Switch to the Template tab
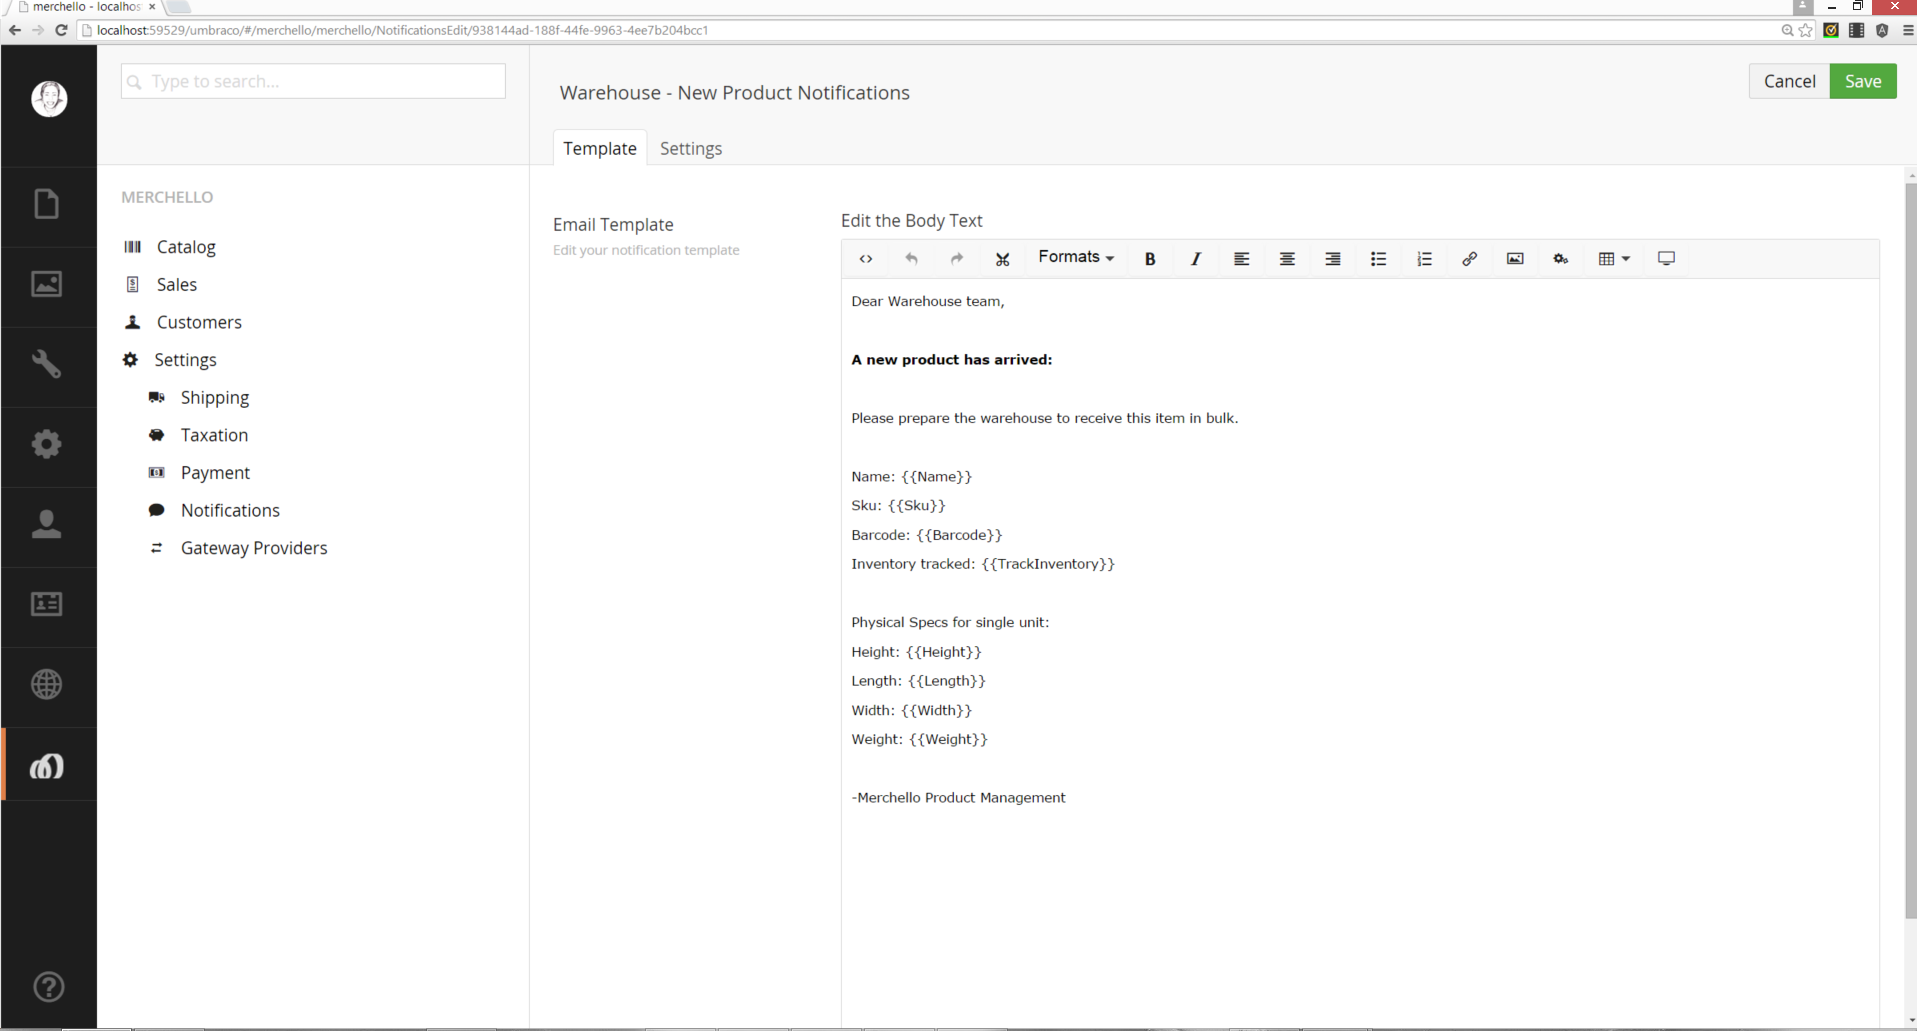Screen dimensions: 1917x1031 [x=600, y=148]
